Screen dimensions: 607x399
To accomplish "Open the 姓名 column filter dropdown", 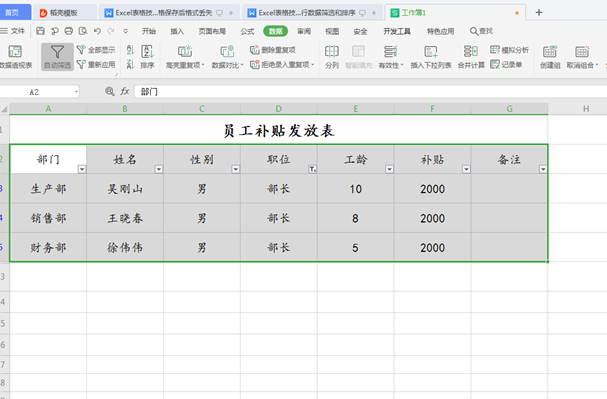I will coord(159,169).
